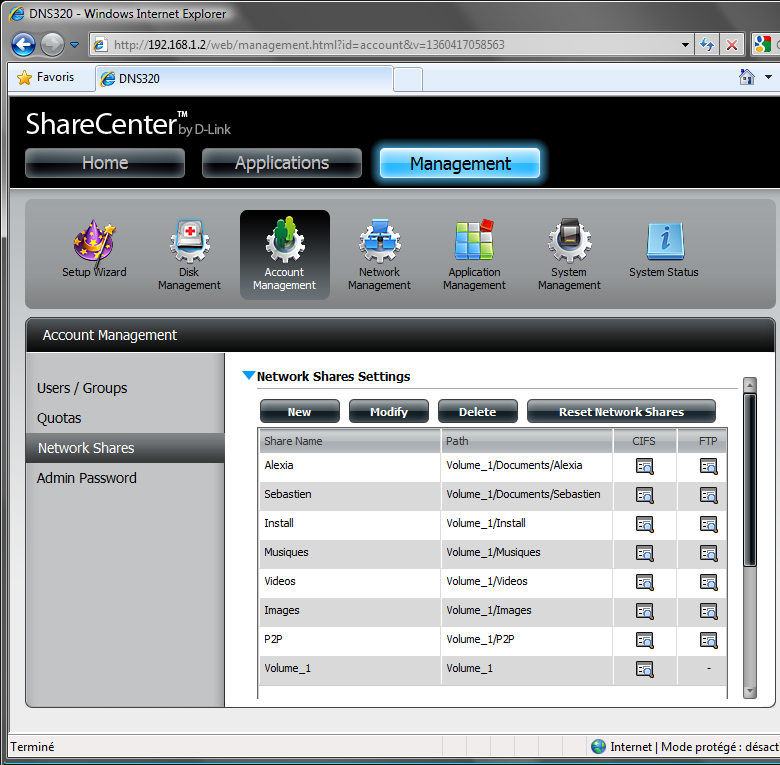View CIFS settings for Videos share
780x765 pixels.
pyautogui.click(x=645, y=582)
